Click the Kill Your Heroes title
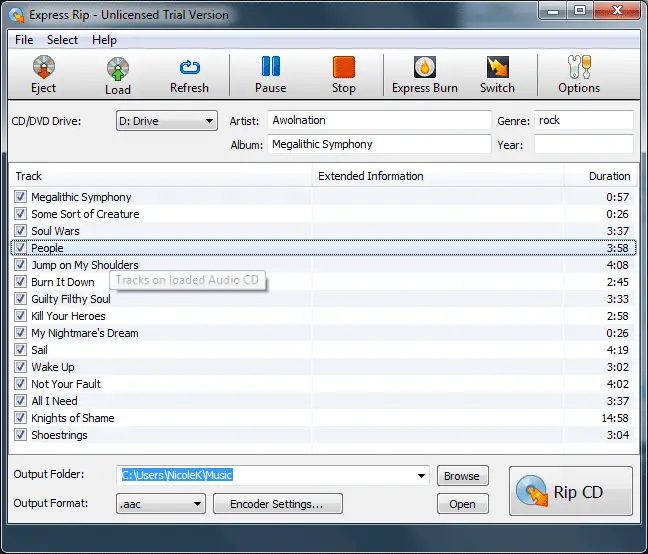The width and height of the screenshot is (648, 554). pos(69,316)
